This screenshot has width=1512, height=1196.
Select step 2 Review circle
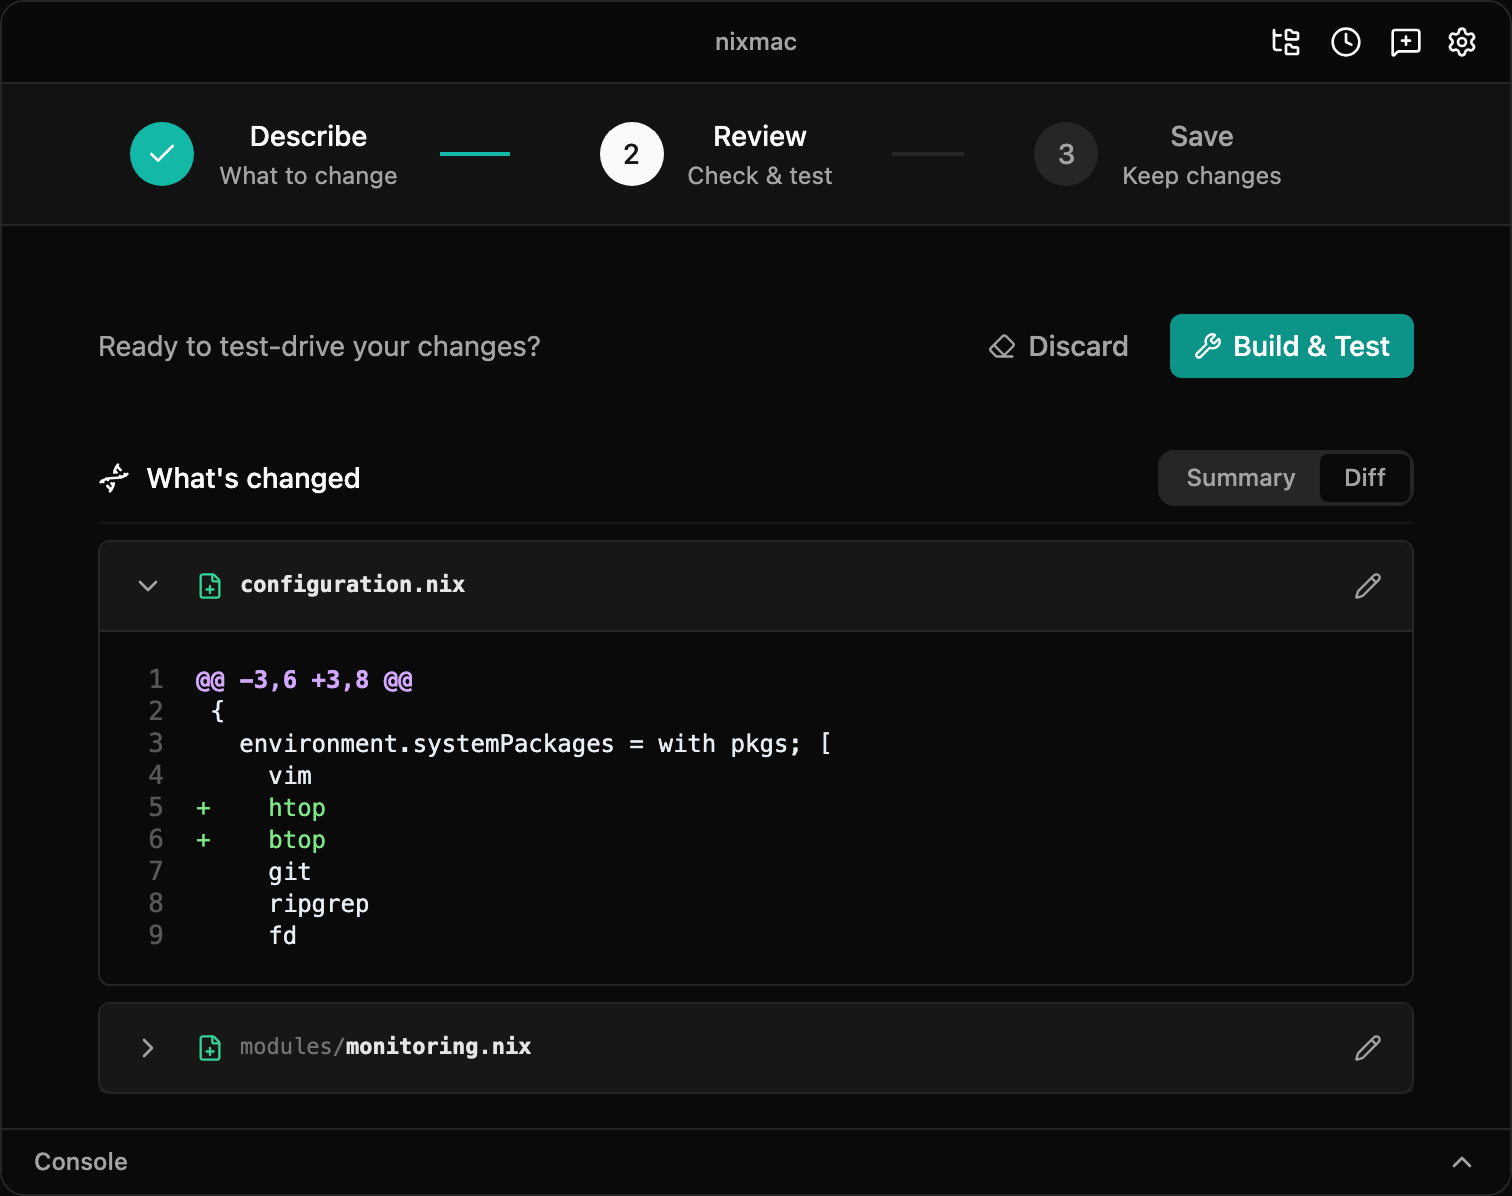click(x=632, y=154)
